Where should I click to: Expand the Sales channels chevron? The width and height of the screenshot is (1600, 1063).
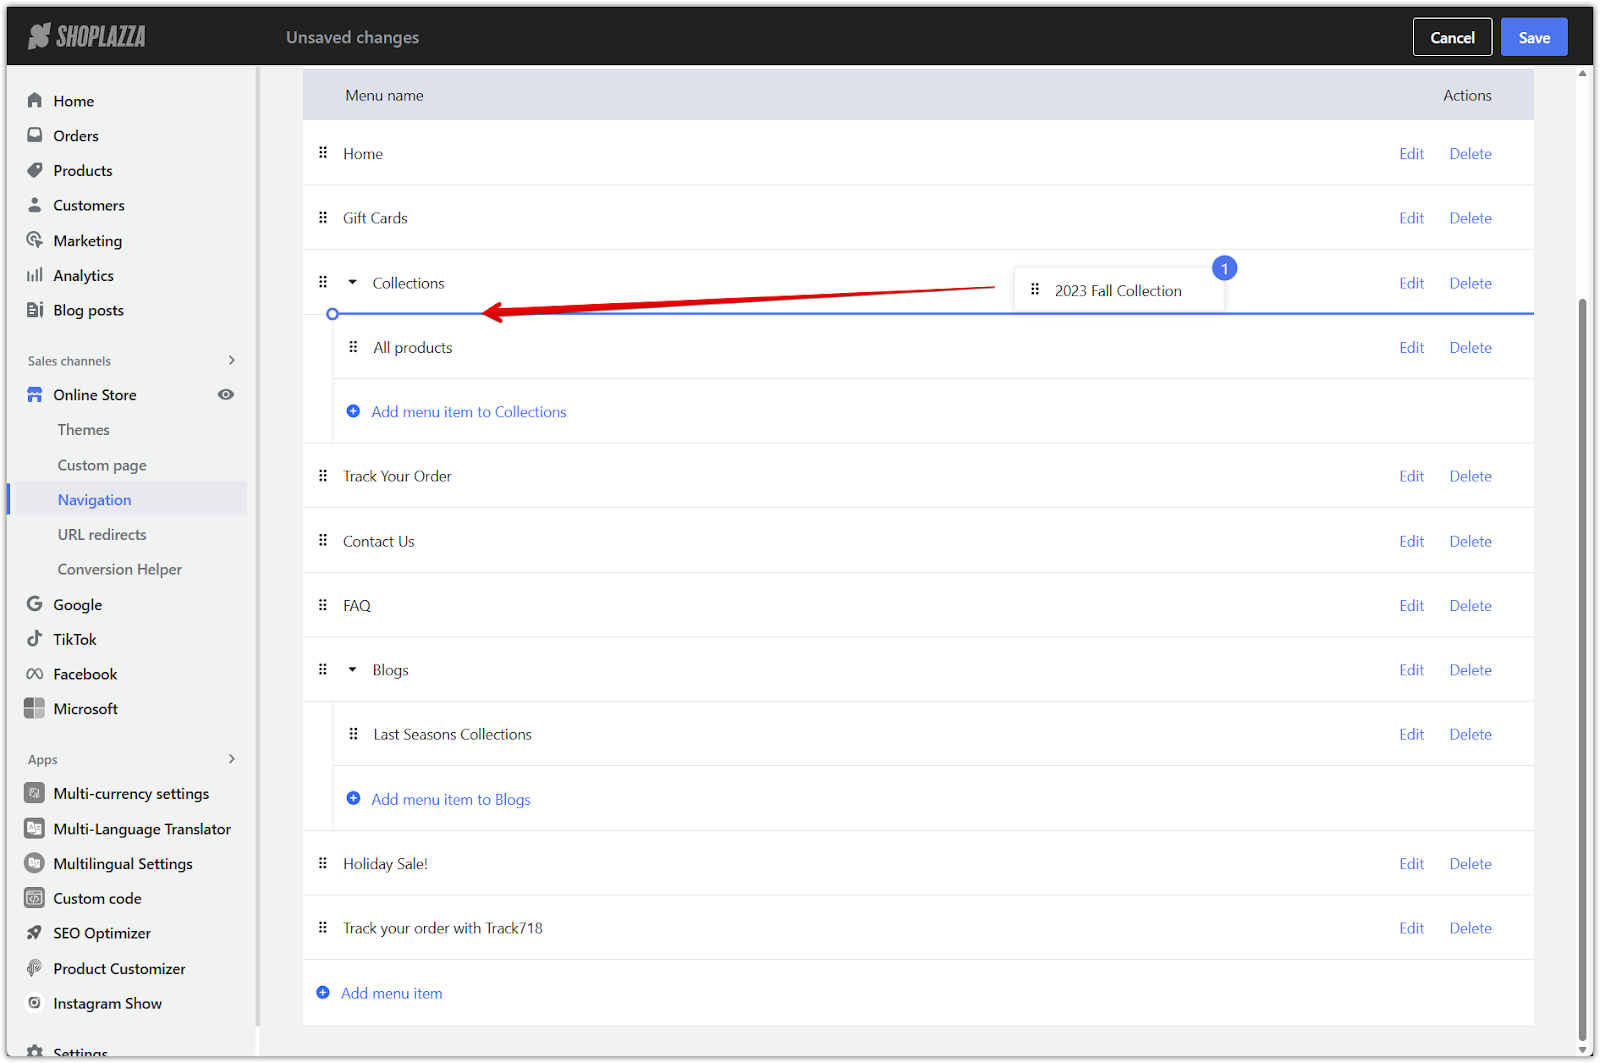click(x=232, y=360)
